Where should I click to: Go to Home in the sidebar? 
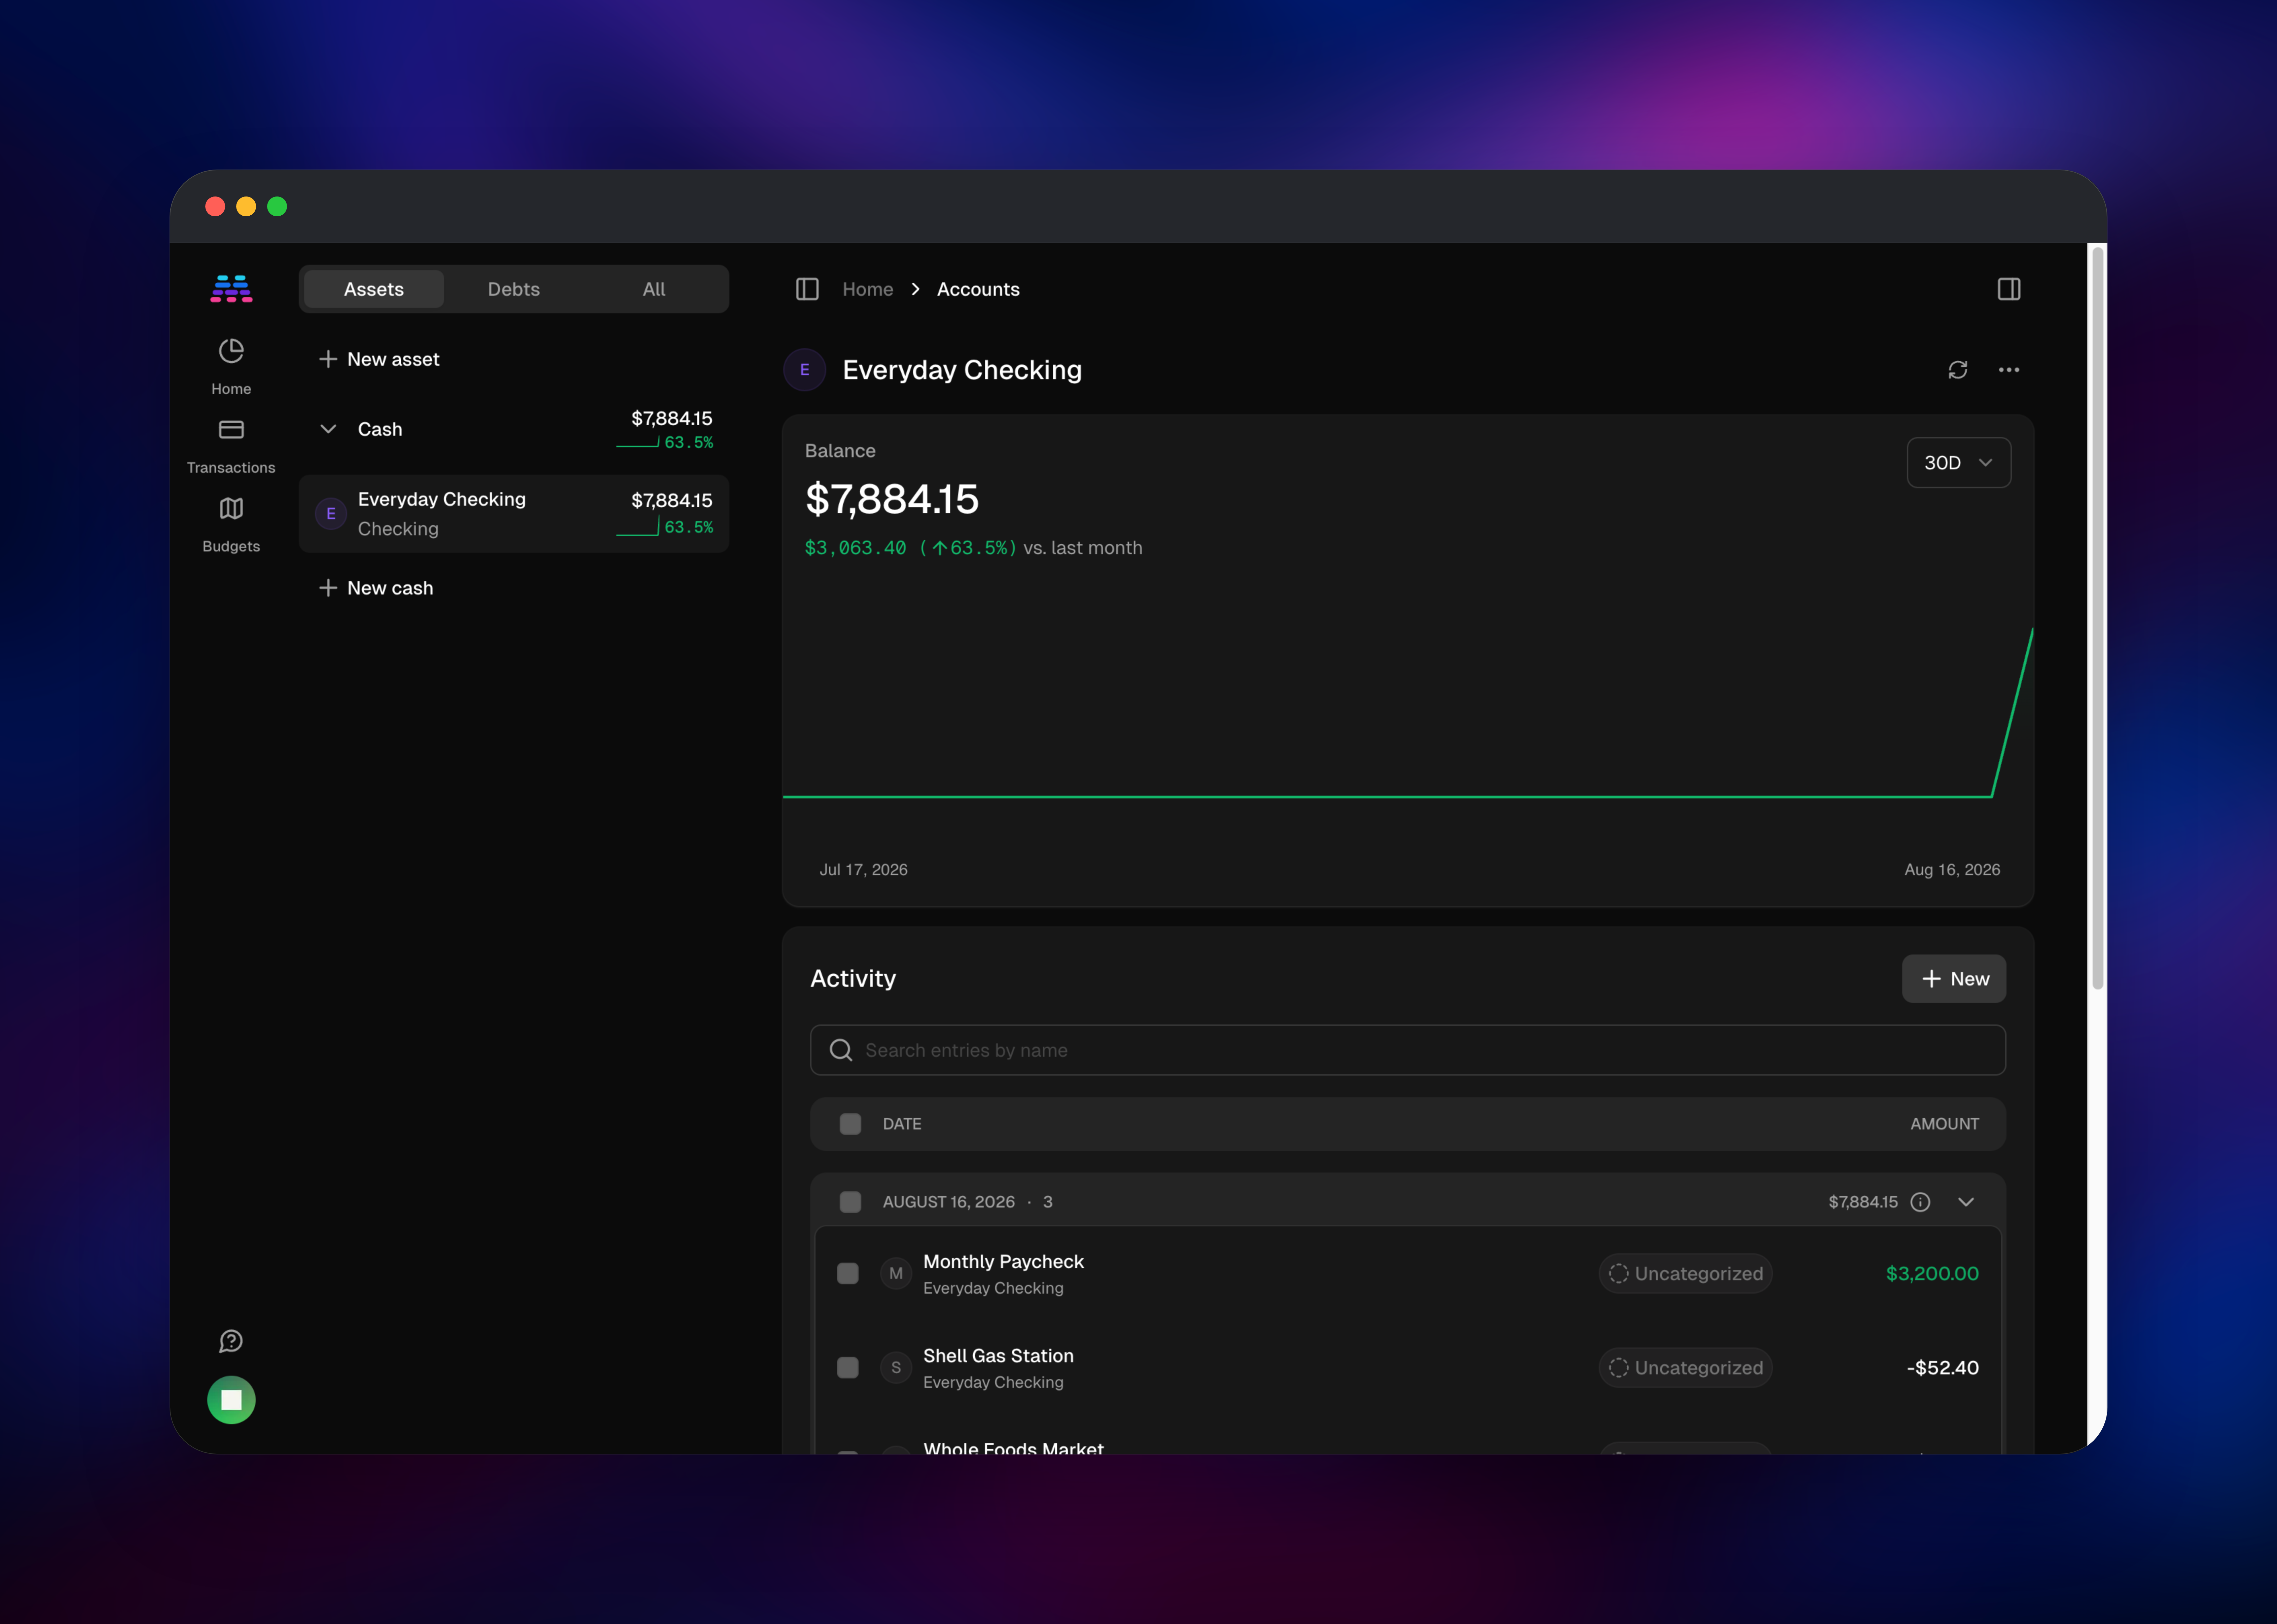pyautogui.click(x=231, y=366)
